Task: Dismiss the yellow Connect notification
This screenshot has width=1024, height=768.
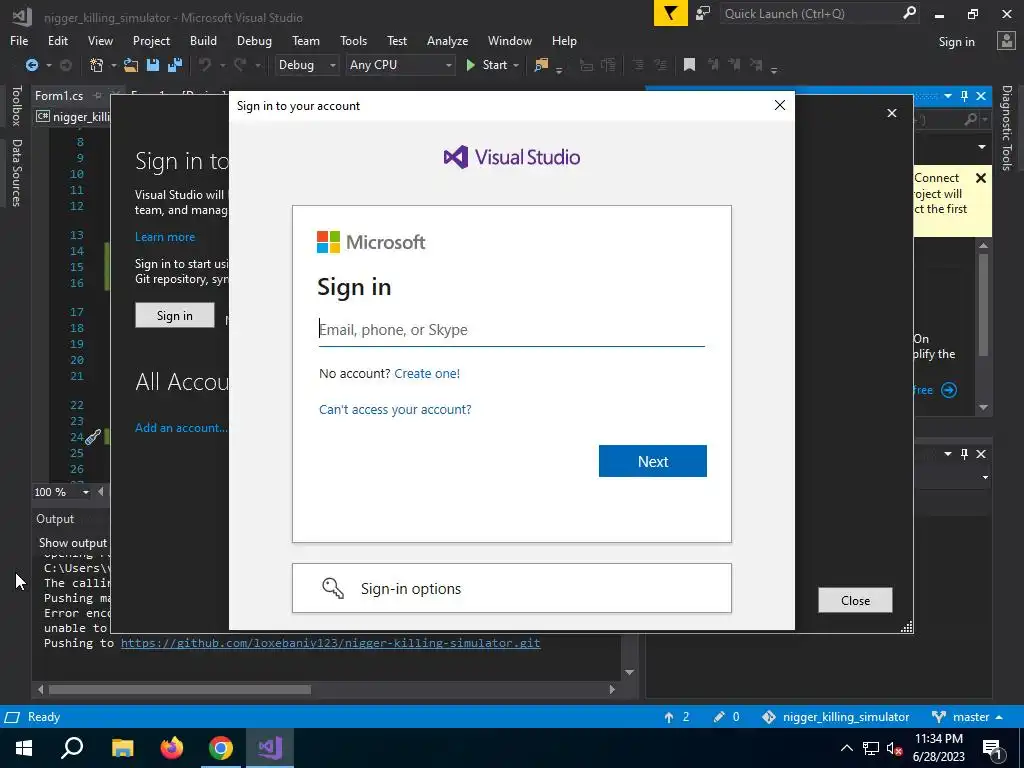Action: tap(980, 178)
